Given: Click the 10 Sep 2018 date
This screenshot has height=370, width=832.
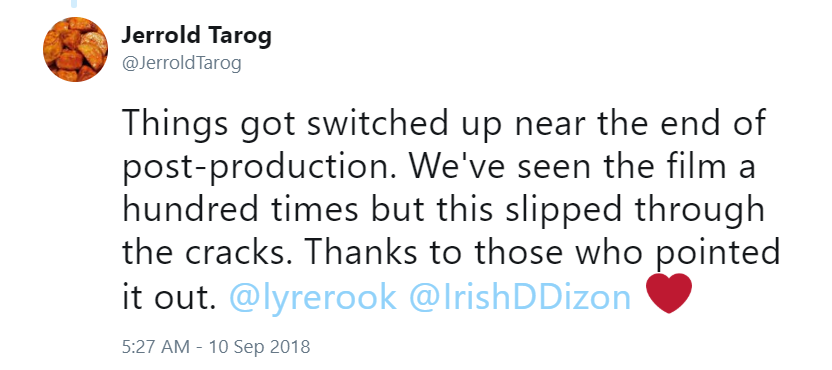Looking at the screenshot, I should 259,347.
